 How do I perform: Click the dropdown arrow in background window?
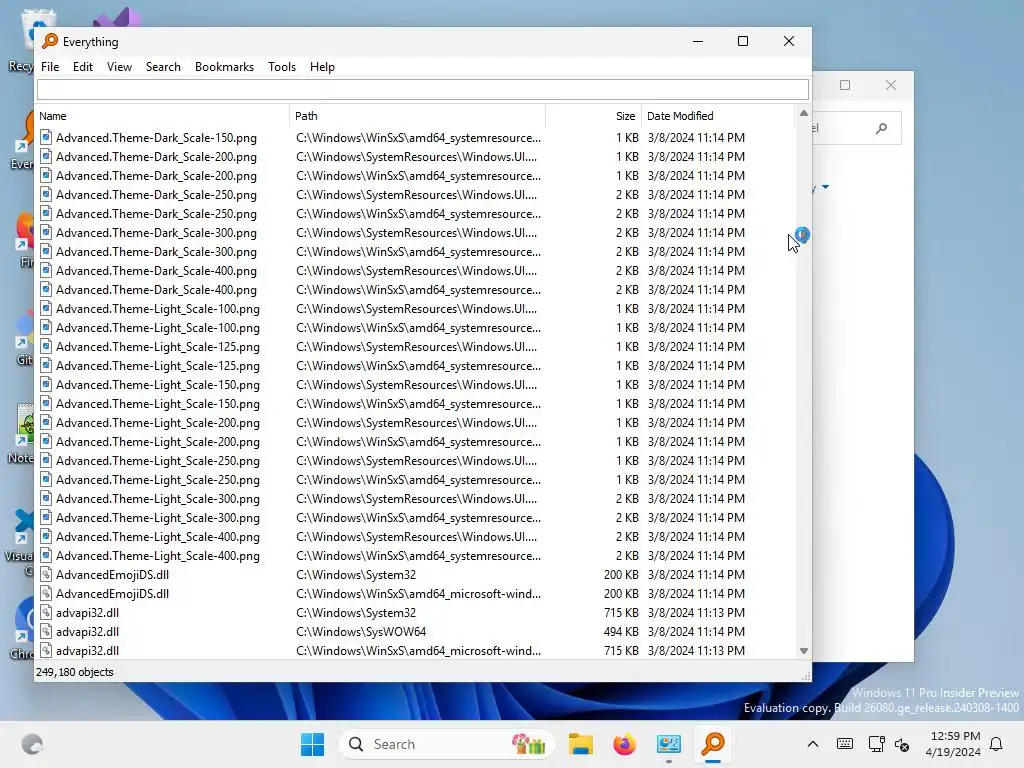[825, 187]
